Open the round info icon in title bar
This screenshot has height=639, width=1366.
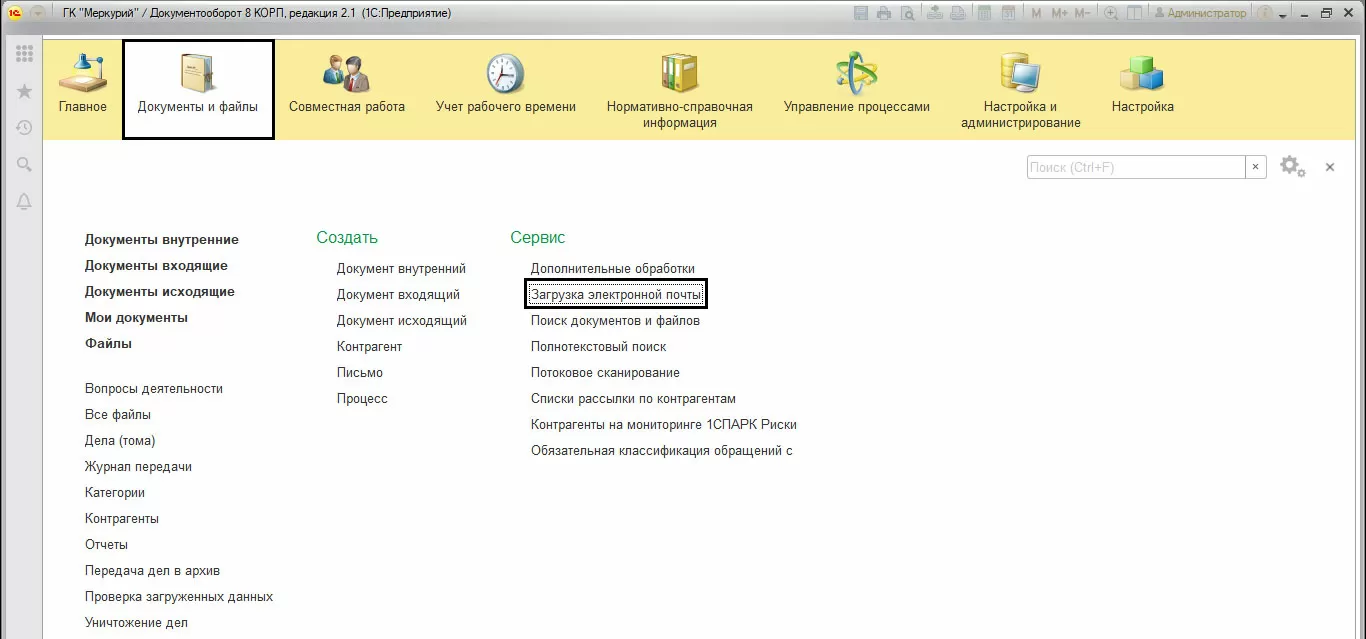pos(1264,13)
